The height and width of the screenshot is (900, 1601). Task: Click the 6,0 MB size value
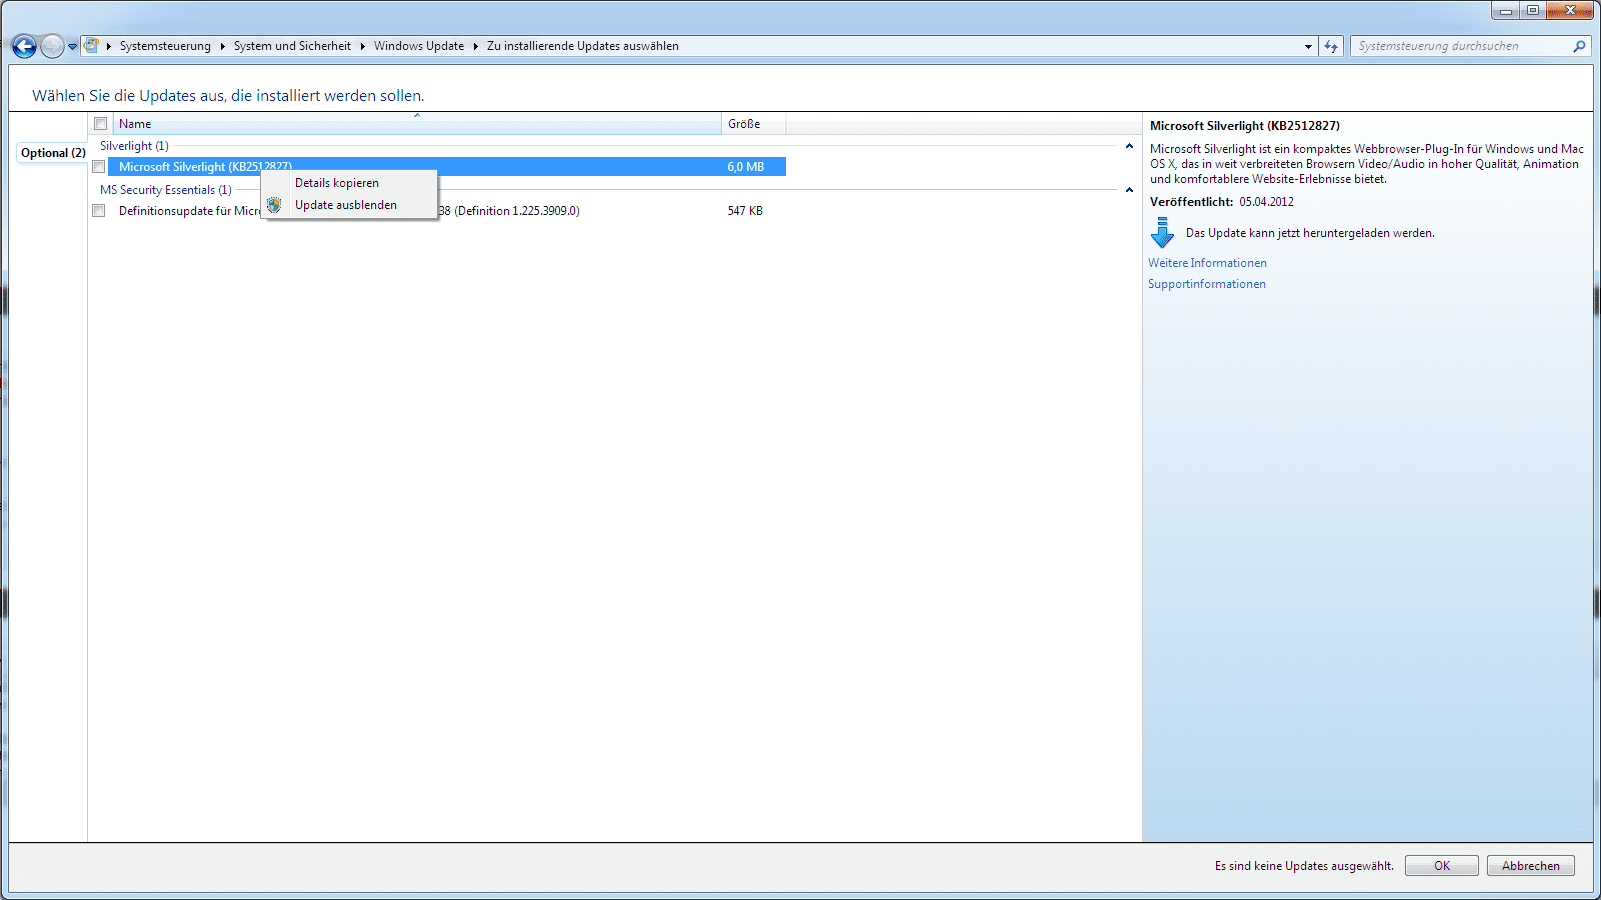click(x=746, y=167)
